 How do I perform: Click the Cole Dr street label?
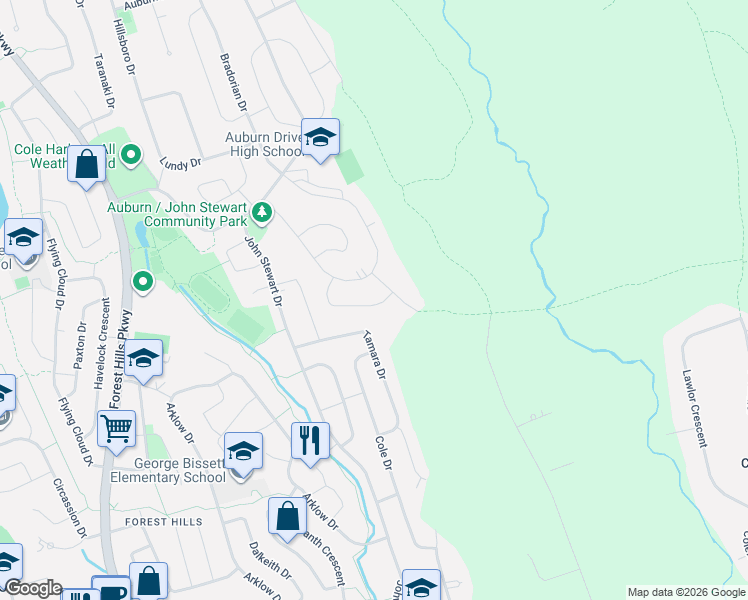tap(384, 453)
